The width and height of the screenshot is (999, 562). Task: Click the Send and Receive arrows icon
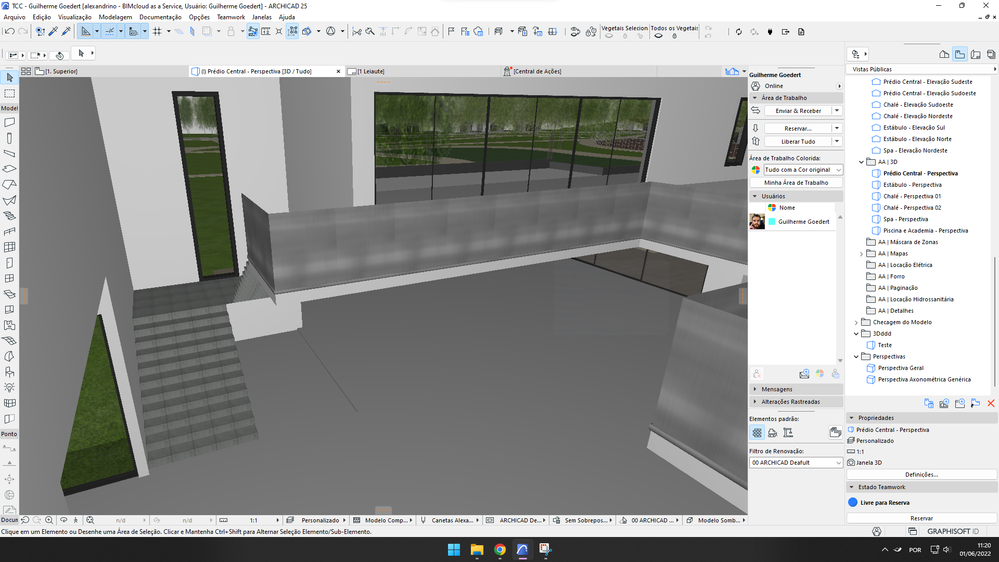756,111
